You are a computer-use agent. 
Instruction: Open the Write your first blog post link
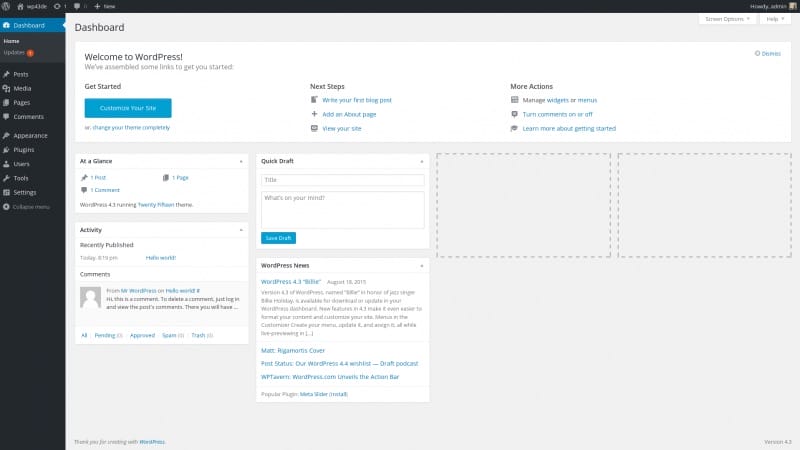coord(356,100)
